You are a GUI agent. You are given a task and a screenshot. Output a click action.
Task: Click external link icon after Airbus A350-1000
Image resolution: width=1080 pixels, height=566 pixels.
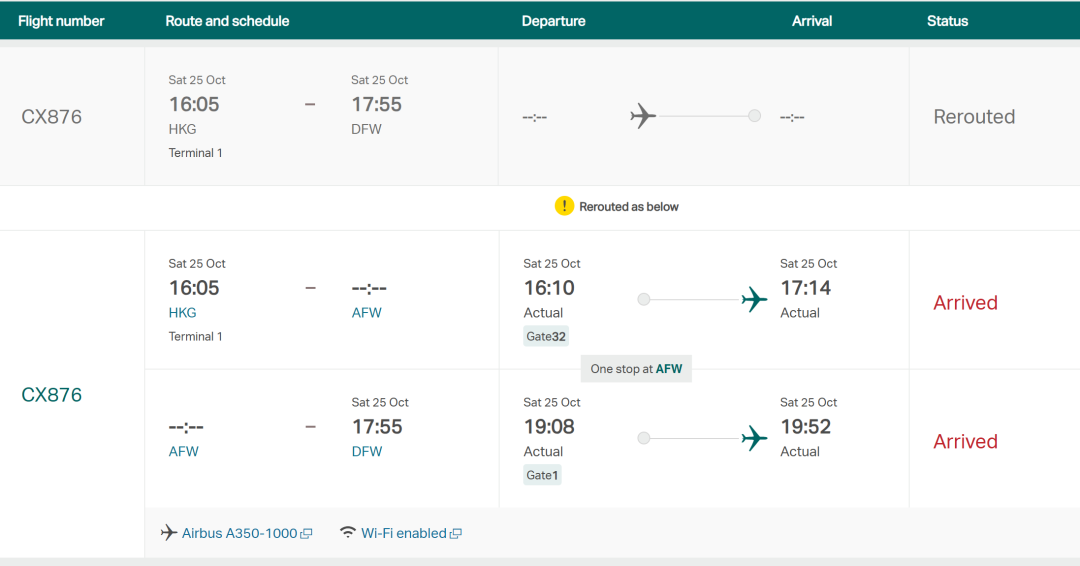point(307,534)
